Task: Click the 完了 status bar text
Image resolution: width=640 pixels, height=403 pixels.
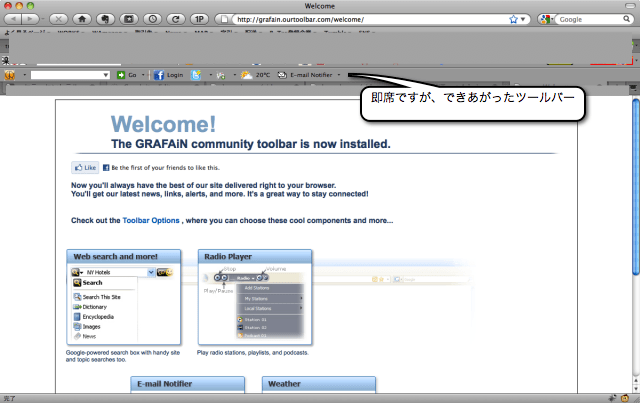Action: (x=9, y=399)
